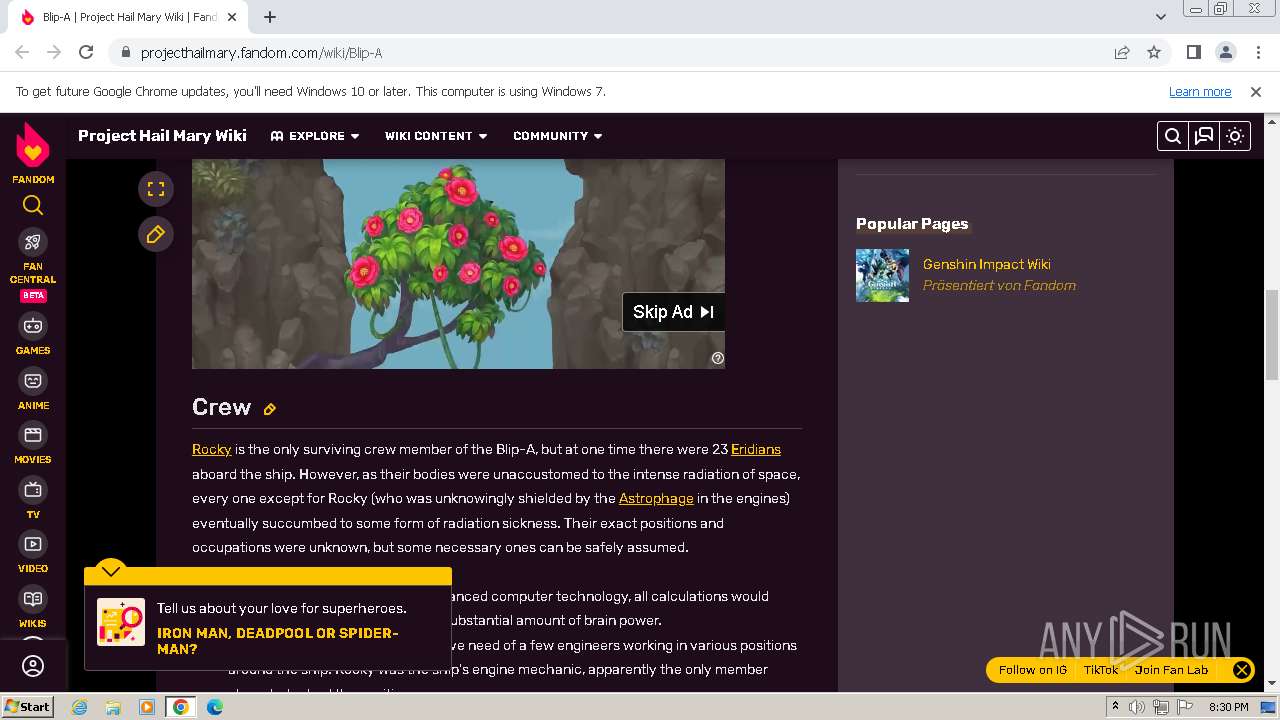The width and height of the screenshot is (1280, 720).
Task: Follow on IG link
Action: (x=1032, y=670)
